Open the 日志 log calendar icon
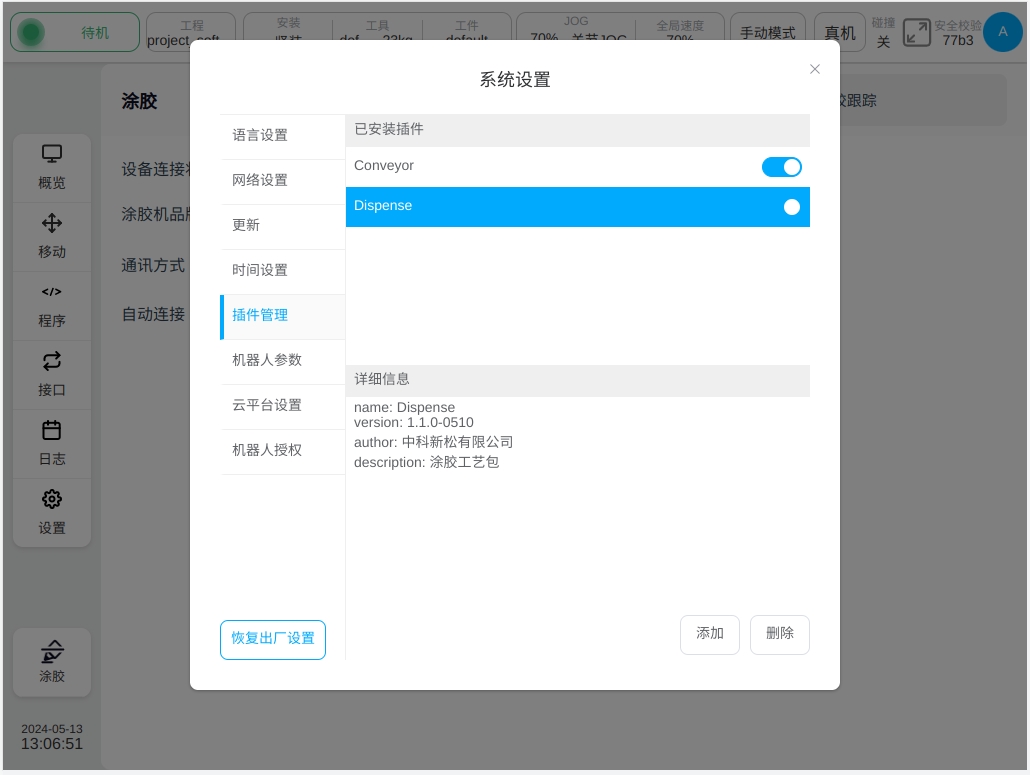This screenshot has height=775, width=1030. point(52,430)
